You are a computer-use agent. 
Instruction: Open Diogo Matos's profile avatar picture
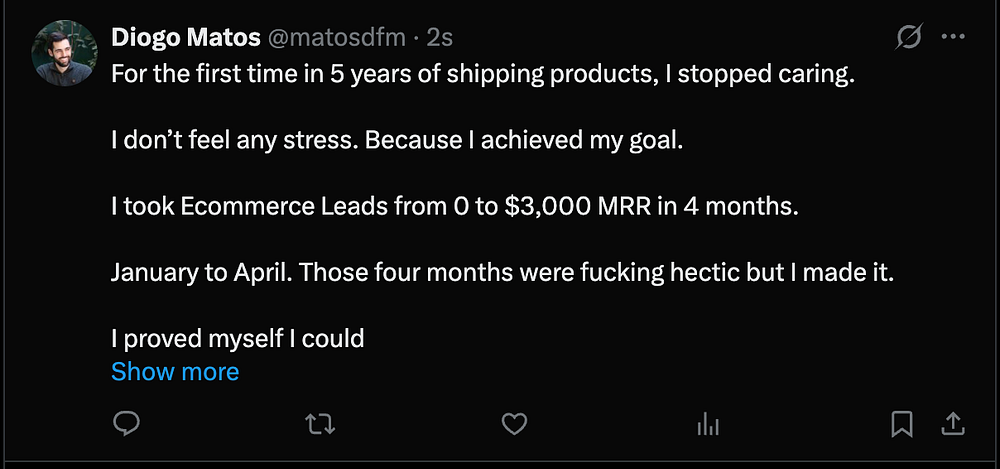[65, 54]
